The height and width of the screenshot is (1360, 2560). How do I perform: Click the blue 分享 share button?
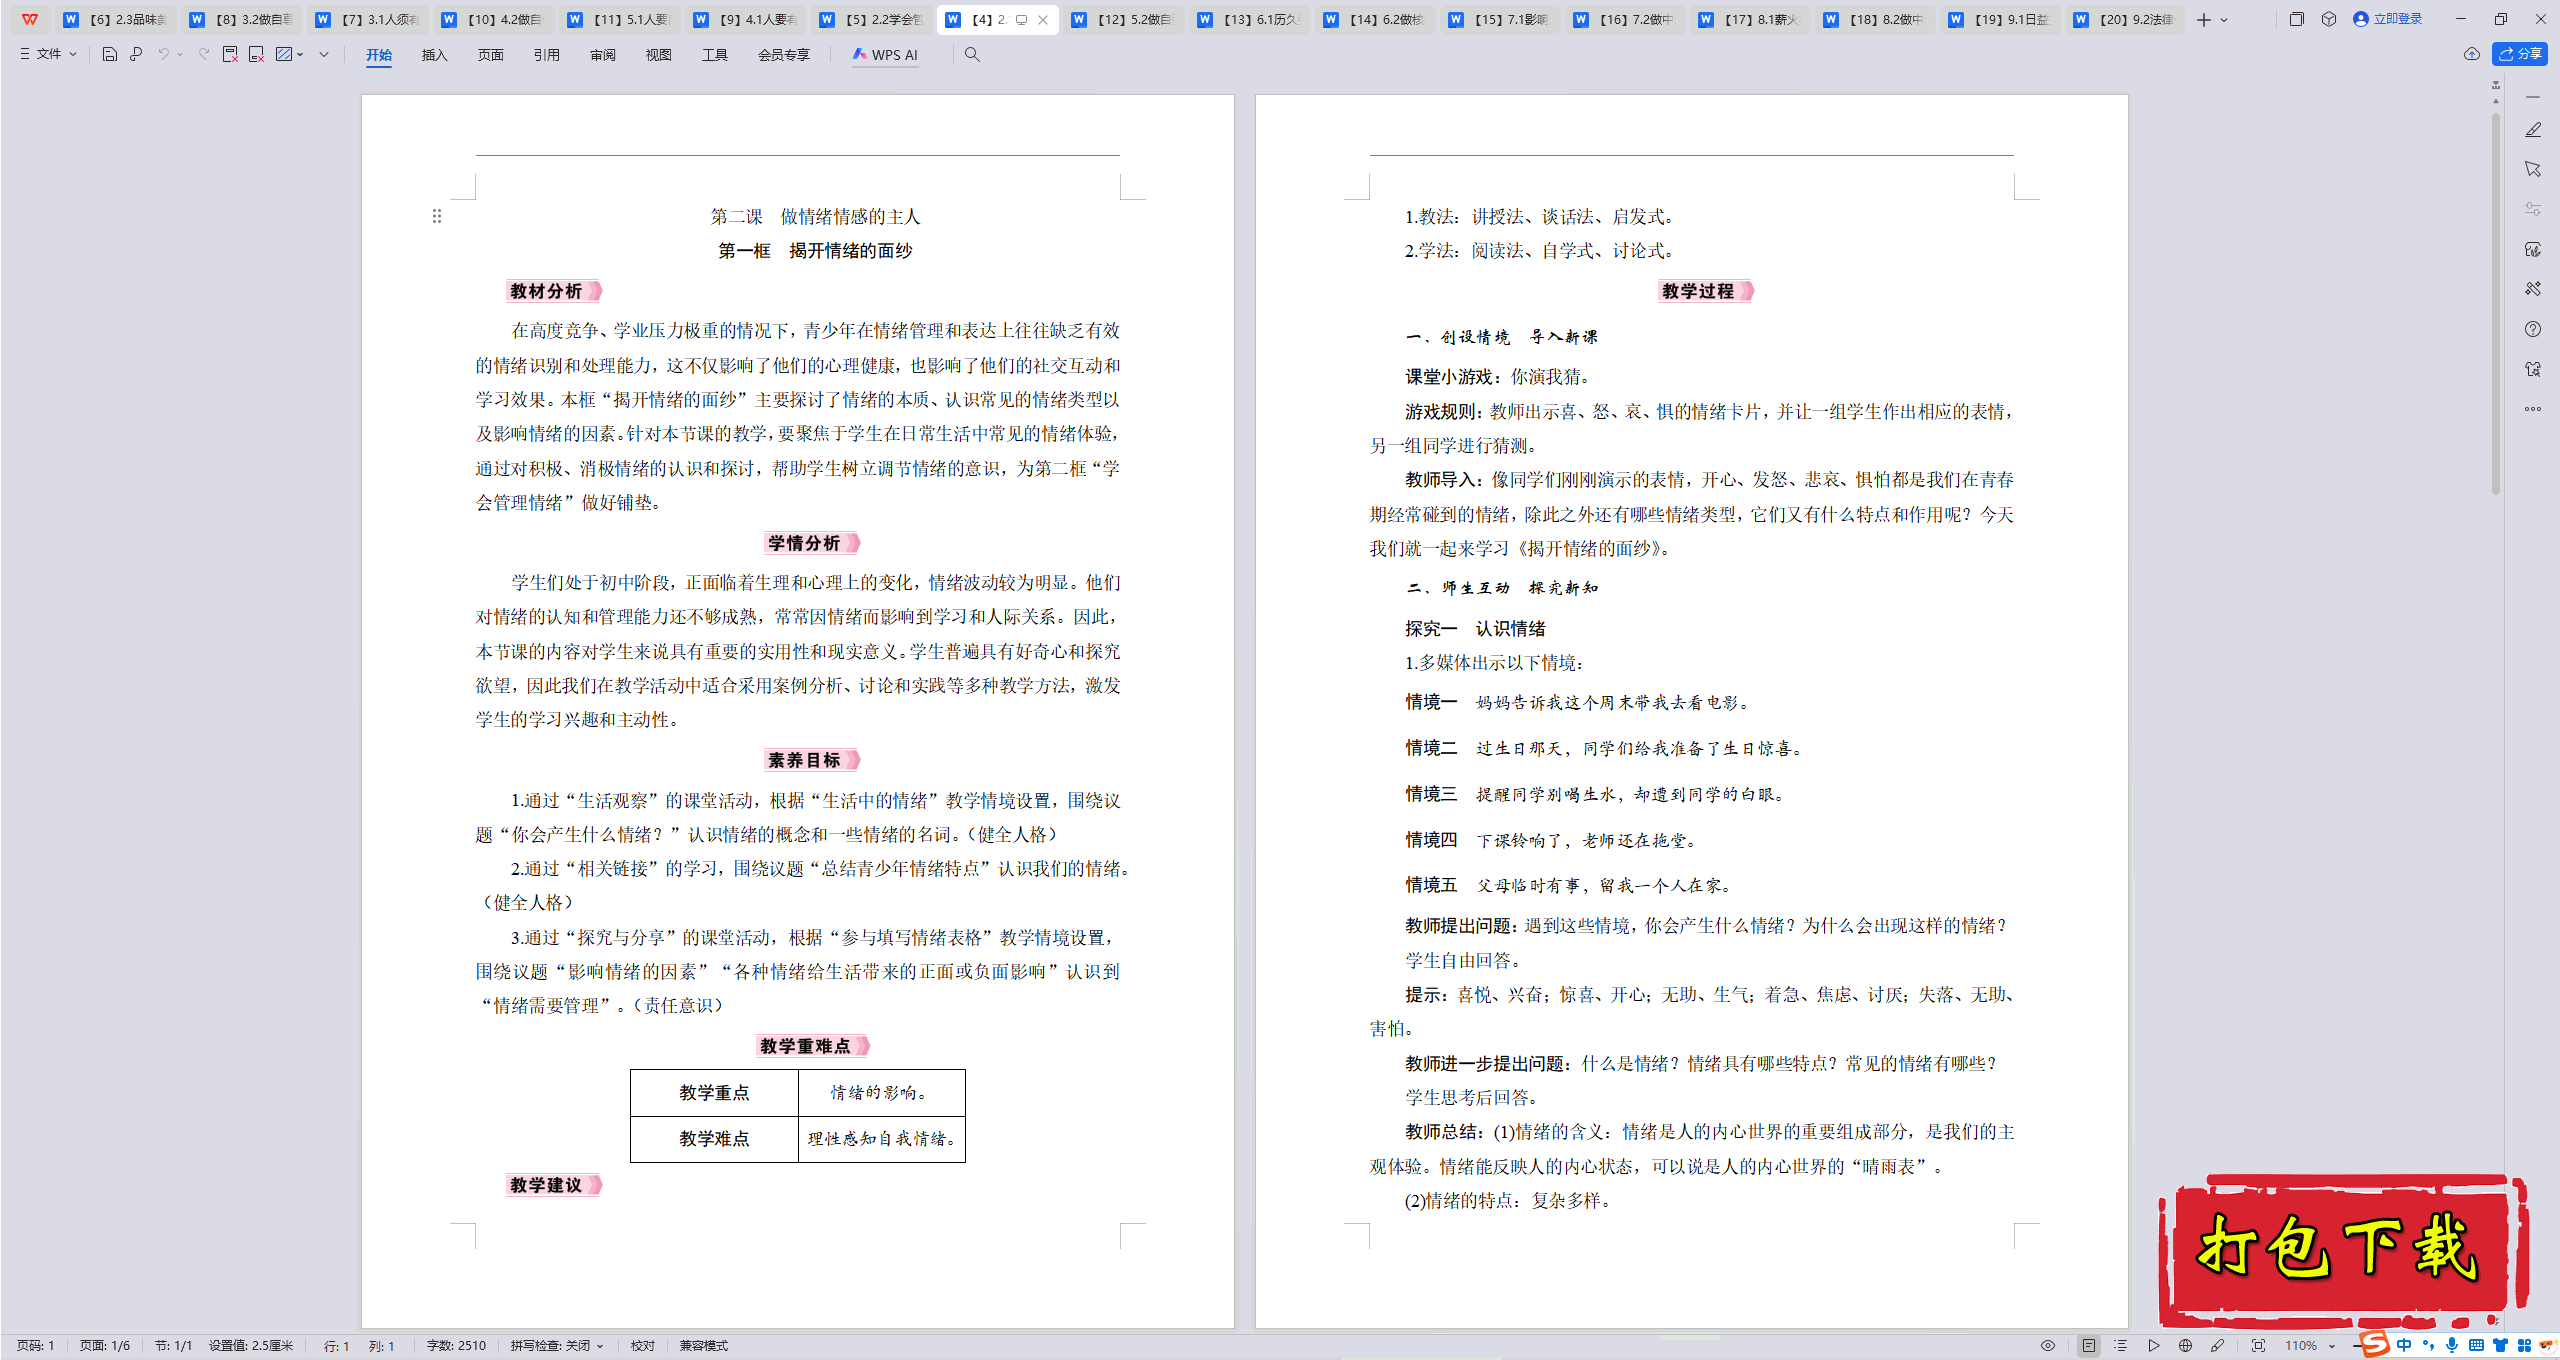2519,54
